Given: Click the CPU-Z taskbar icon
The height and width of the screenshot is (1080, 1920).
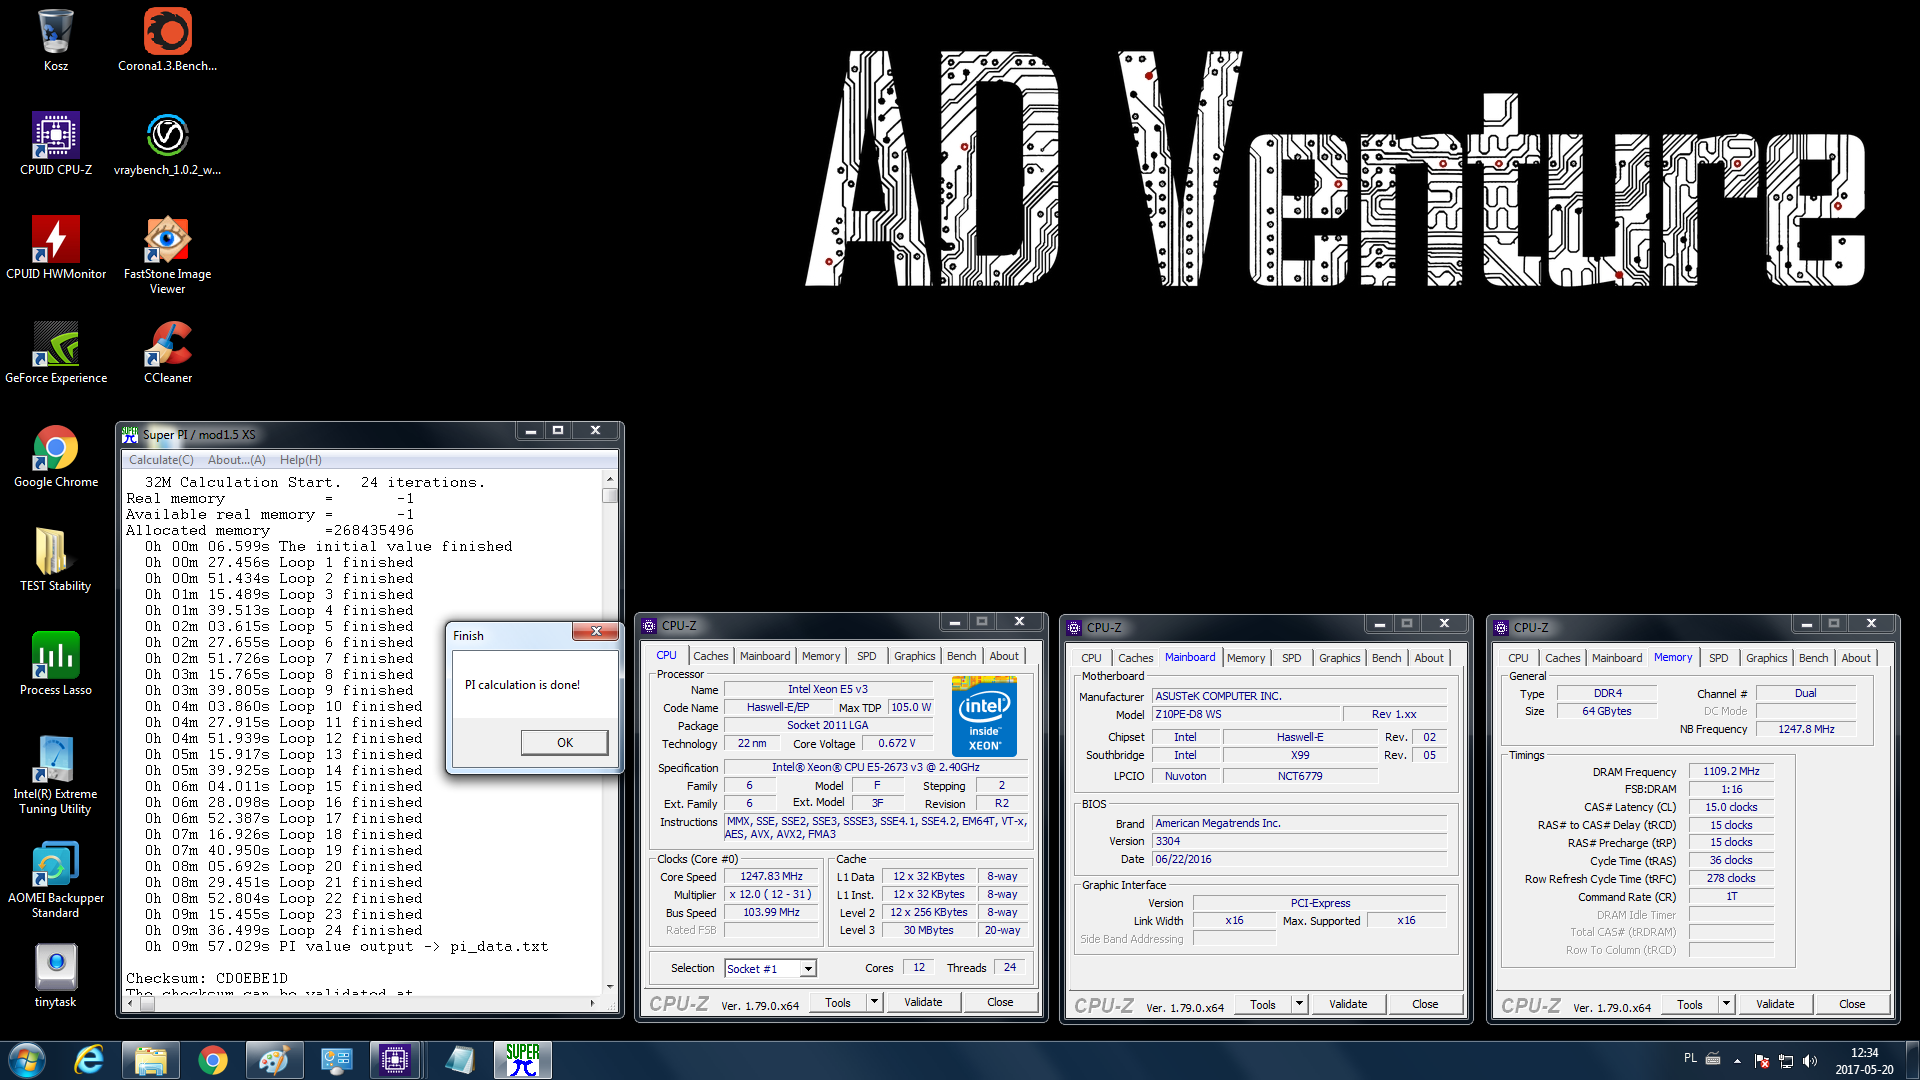Looking at the screenshot, I should 395,1060.
